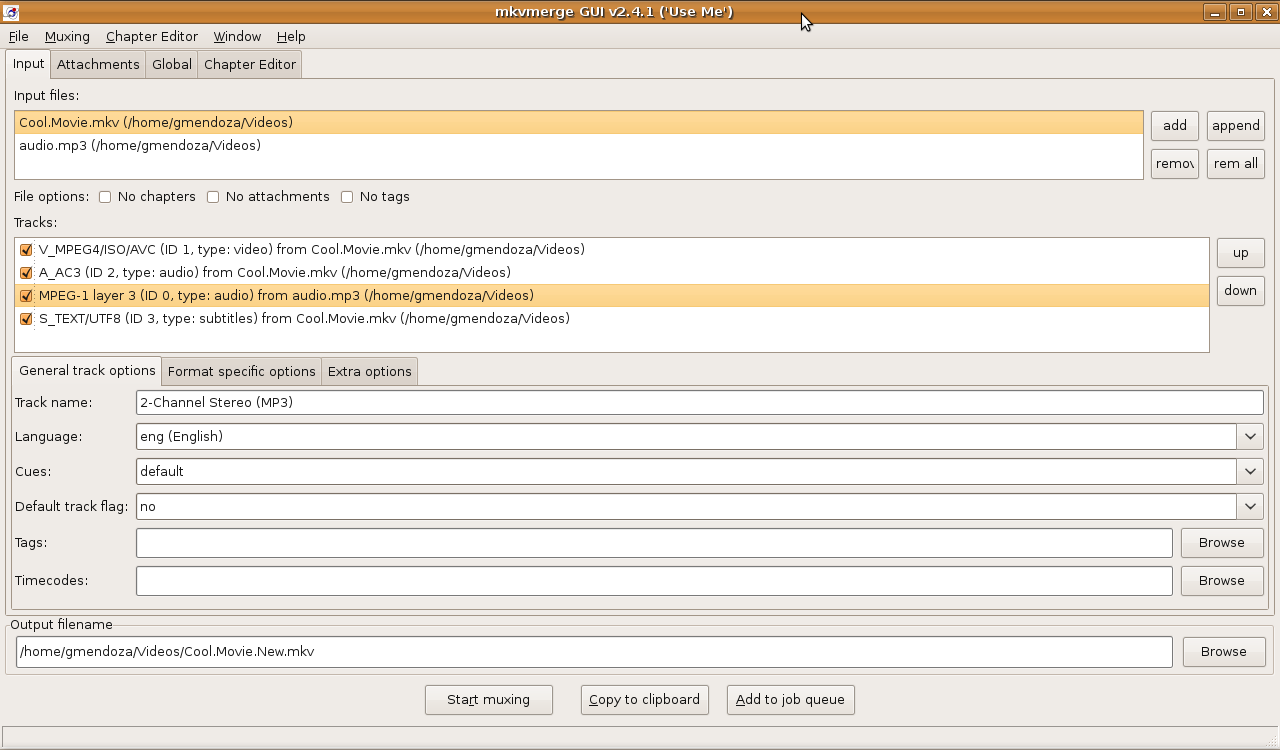The image size is (1280, 750).
Task: Click the Timecodes input field
Action: (654, 580)
